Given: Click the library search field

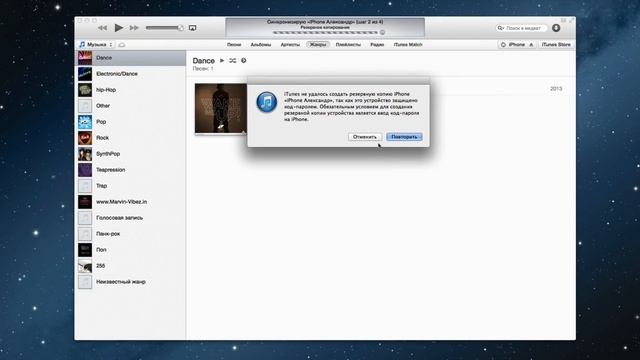Looking at the screenshot, I should coord(521,28).
